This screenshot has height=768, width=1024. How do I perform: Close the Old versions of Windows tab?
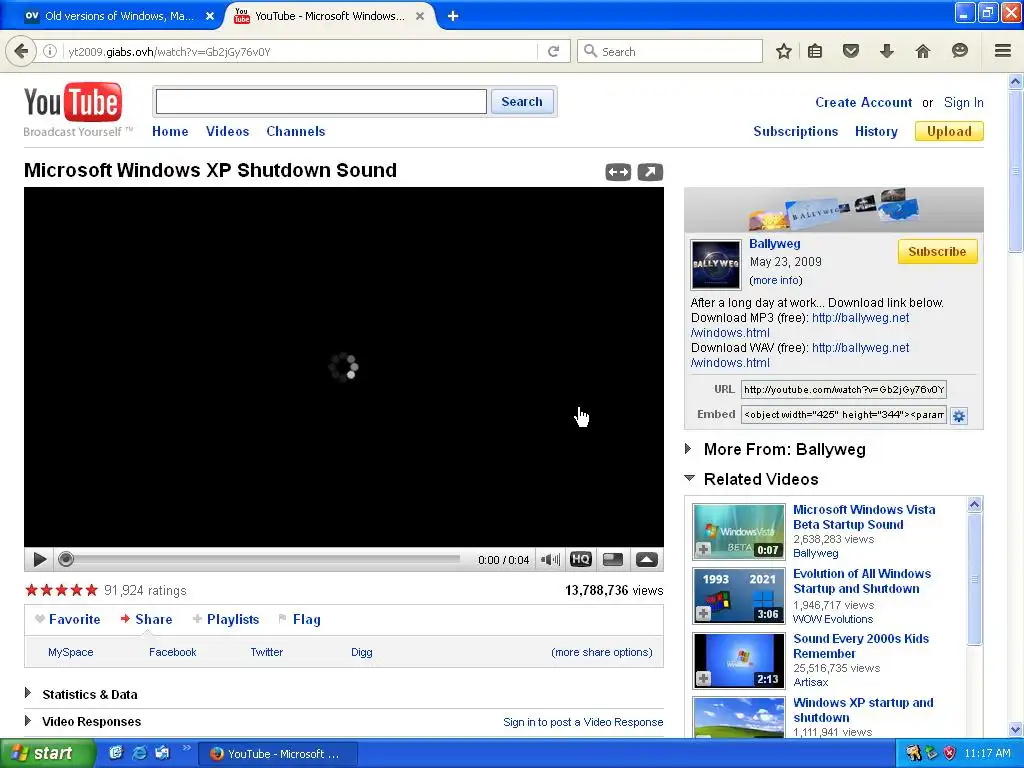point(210,16)
